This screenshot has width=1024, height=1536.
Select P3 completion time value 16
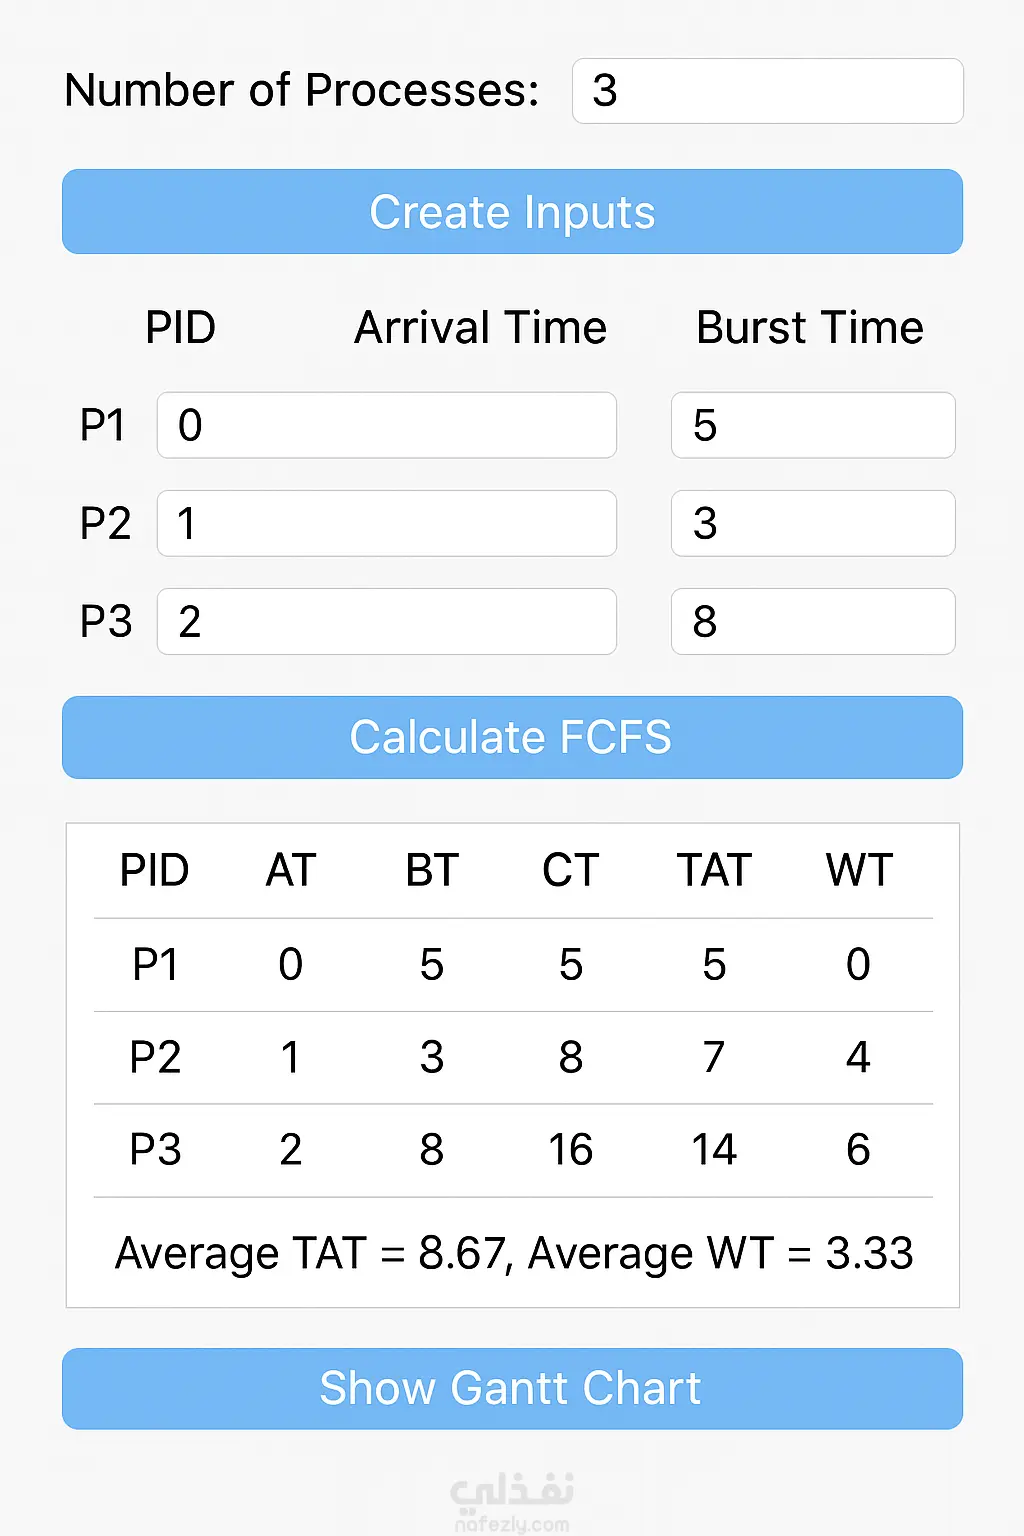coord(570,1150)
